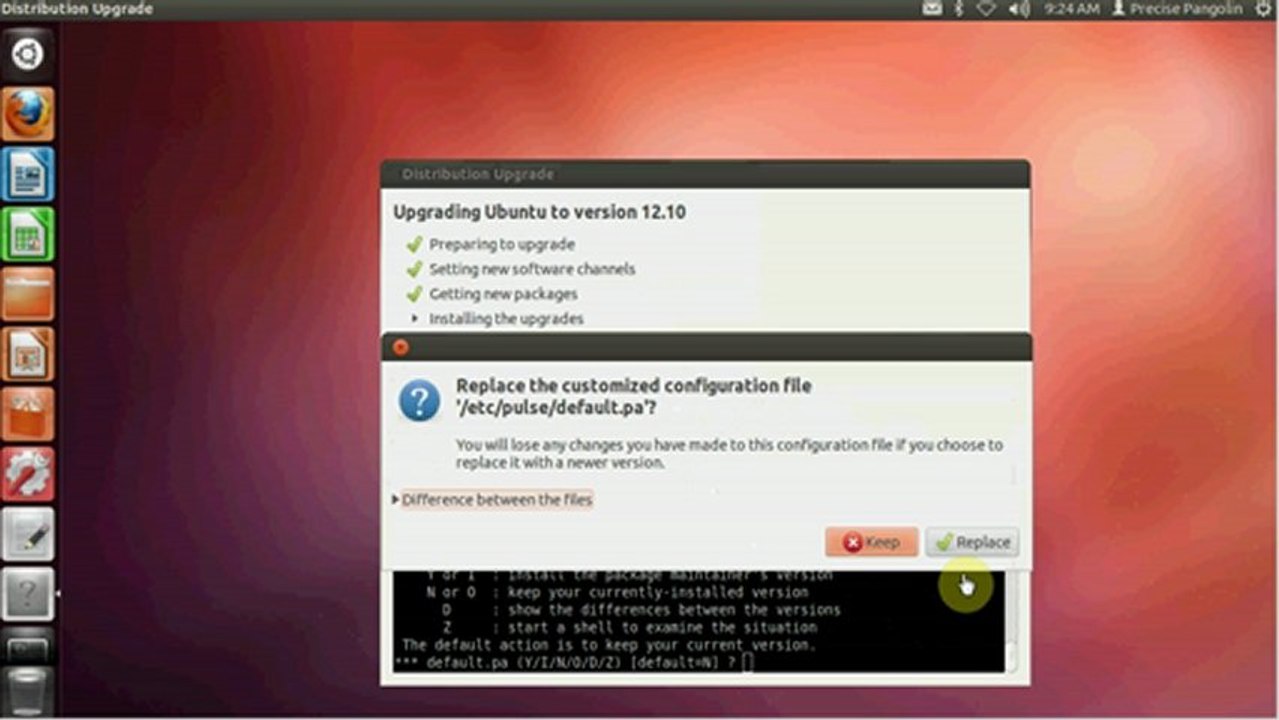This screenshot has width=1279, height=720.
Task: Open LibreOffice Calc from the launcher
Action: point(27,234)
